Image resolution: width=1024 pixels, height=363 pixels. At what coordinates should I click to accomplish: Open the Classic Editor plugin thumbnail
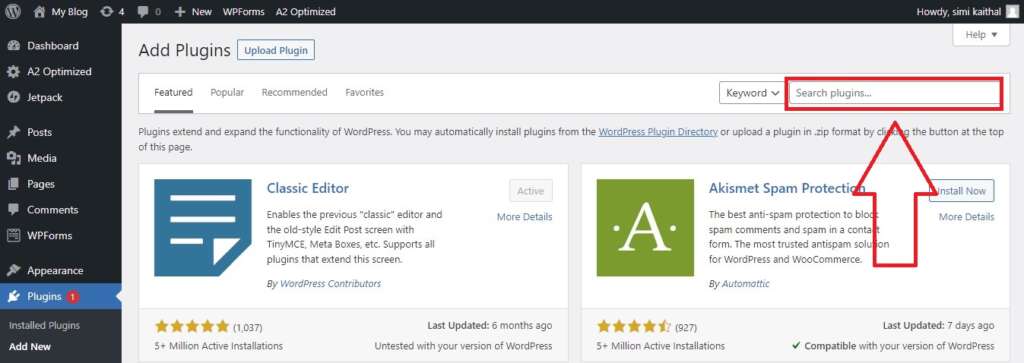click(x=202, y=228)
